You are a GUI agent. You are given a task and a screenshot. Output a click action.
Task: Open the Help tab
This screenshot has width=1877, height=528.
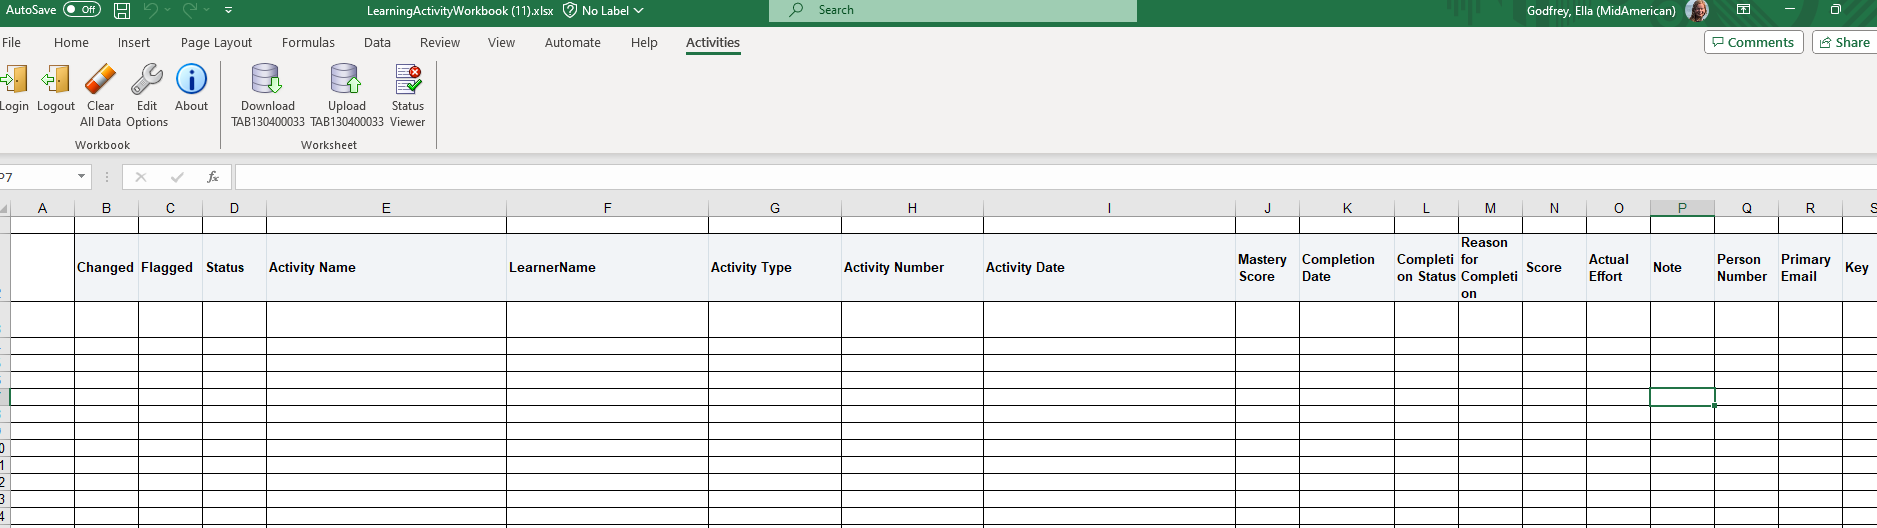[644, 42]
